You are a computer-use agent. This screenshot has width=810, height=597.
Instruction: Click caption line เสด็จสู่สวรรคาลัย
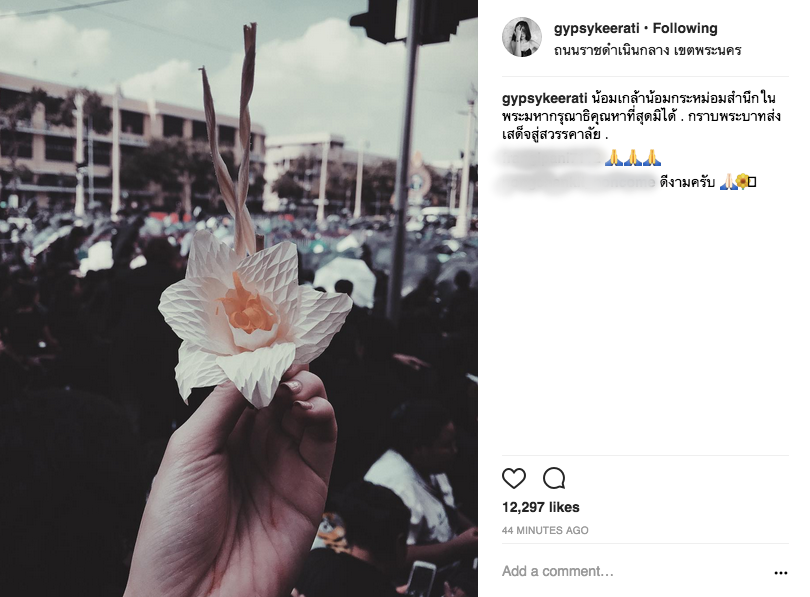pyautogui.click(x=555, y=134)
